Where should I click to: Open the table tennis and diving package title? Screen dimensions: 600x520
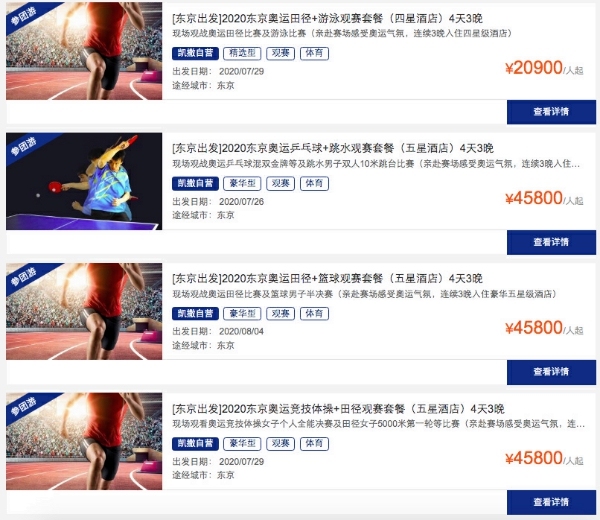pyautogui.click(x=333, y=148)
